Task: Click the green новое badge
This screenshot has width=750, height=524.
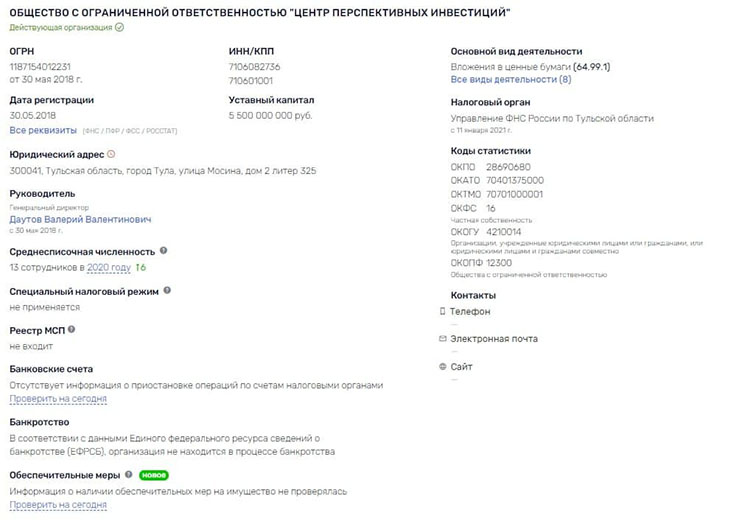Action: coord(153,474)
